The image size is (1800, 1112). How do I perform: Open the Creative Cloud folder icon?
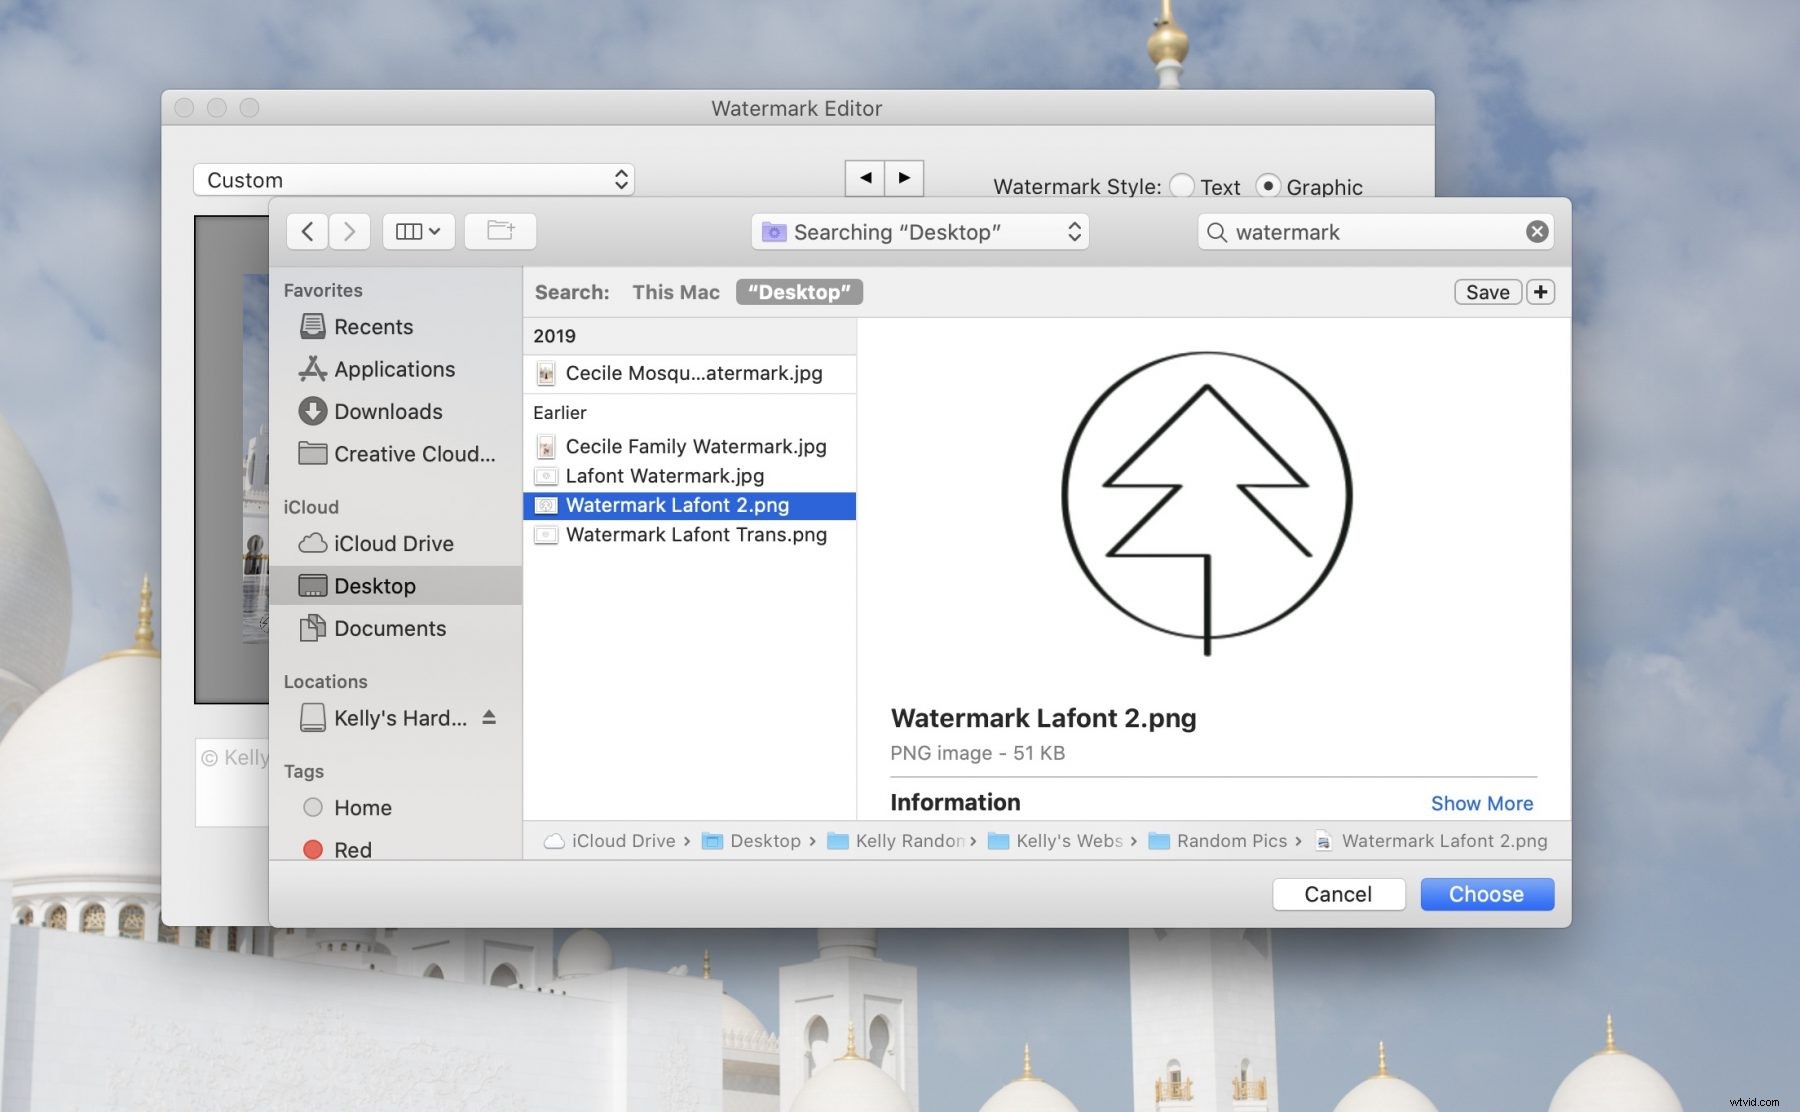point(313,453)
